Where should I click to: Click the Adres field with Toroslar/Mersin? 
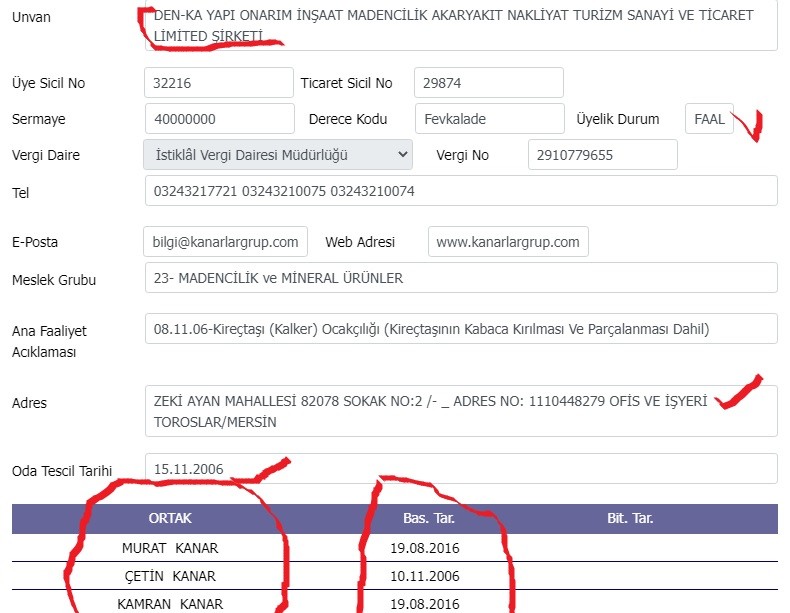(x=461, y=411)
